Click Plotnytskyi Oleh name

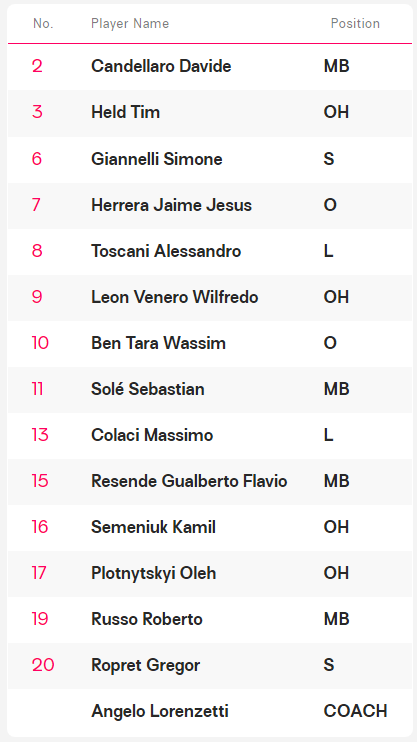(x=153, y=573)
